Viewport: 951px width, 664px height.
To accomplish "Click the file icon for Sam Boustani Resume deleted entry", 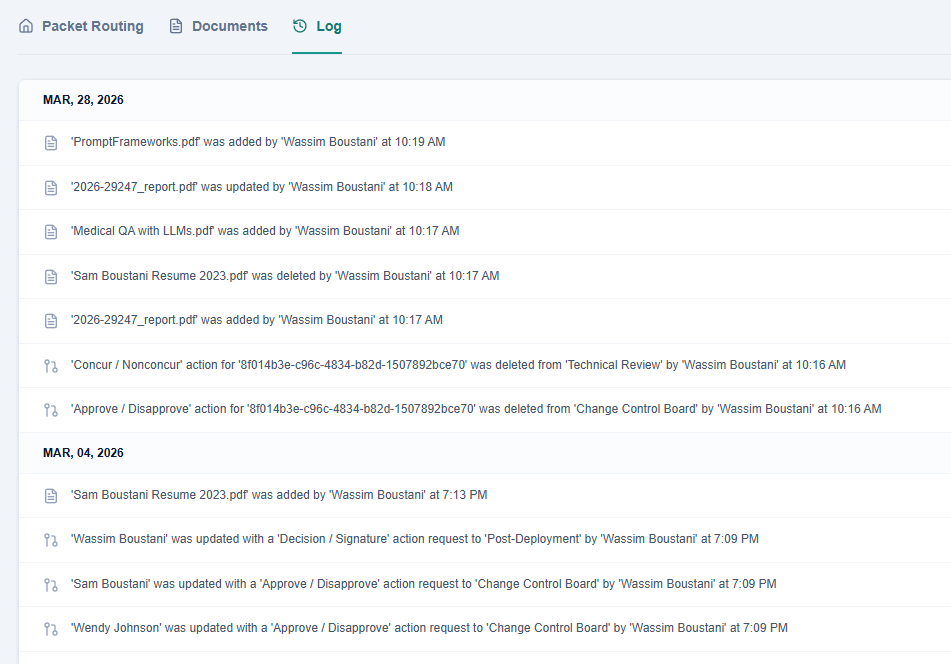I will click(x=51, y=277).
